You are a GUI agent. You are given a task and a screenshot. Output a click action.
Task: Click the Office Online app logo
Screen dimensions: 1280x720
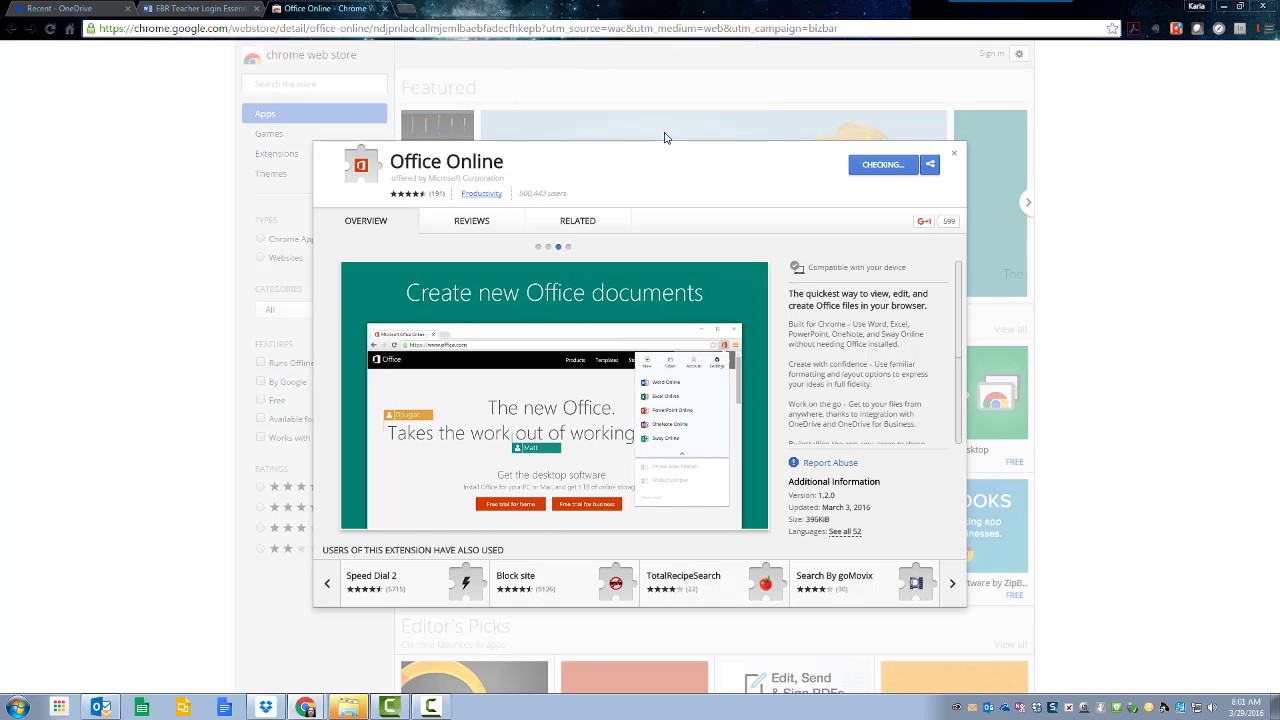tap(361, 165)
